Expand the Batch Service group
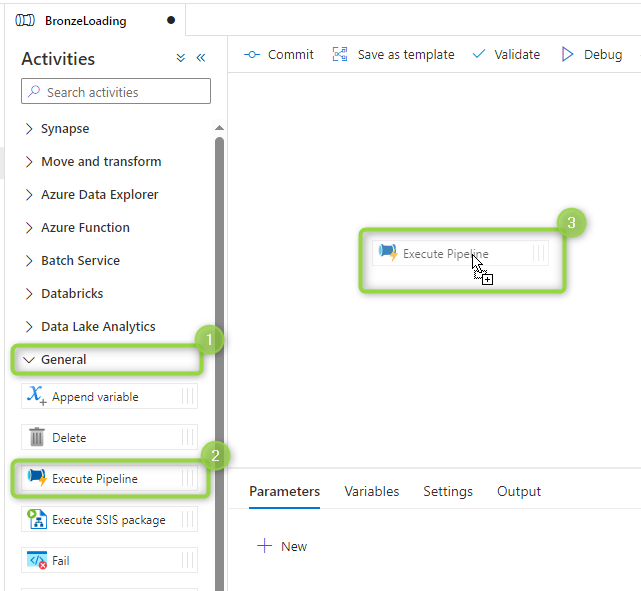Screen dimensions: 641x591 72,261
